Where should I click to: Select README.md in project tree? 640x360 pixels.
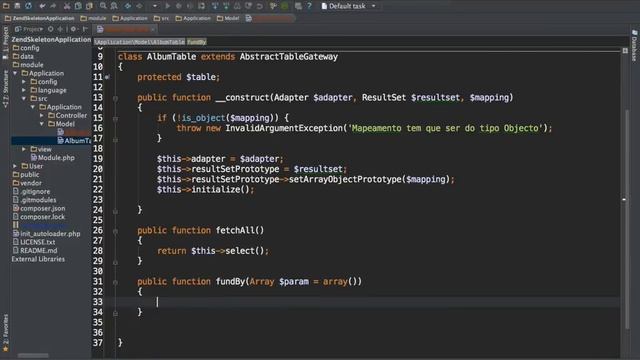click(x=35, y=250)
